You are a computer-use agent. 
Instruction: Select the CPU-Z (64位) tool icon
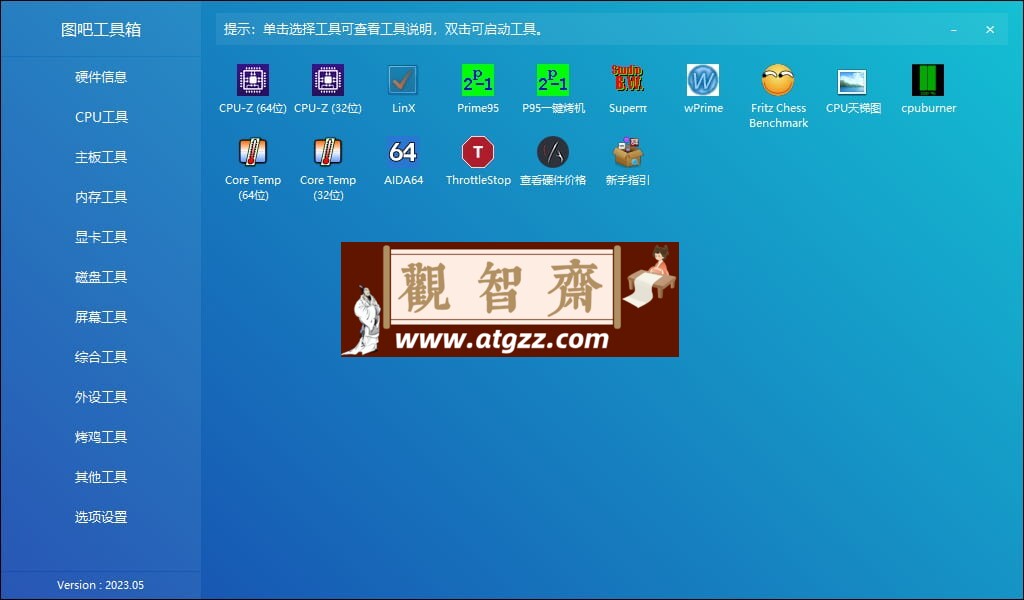coord(253,80)
